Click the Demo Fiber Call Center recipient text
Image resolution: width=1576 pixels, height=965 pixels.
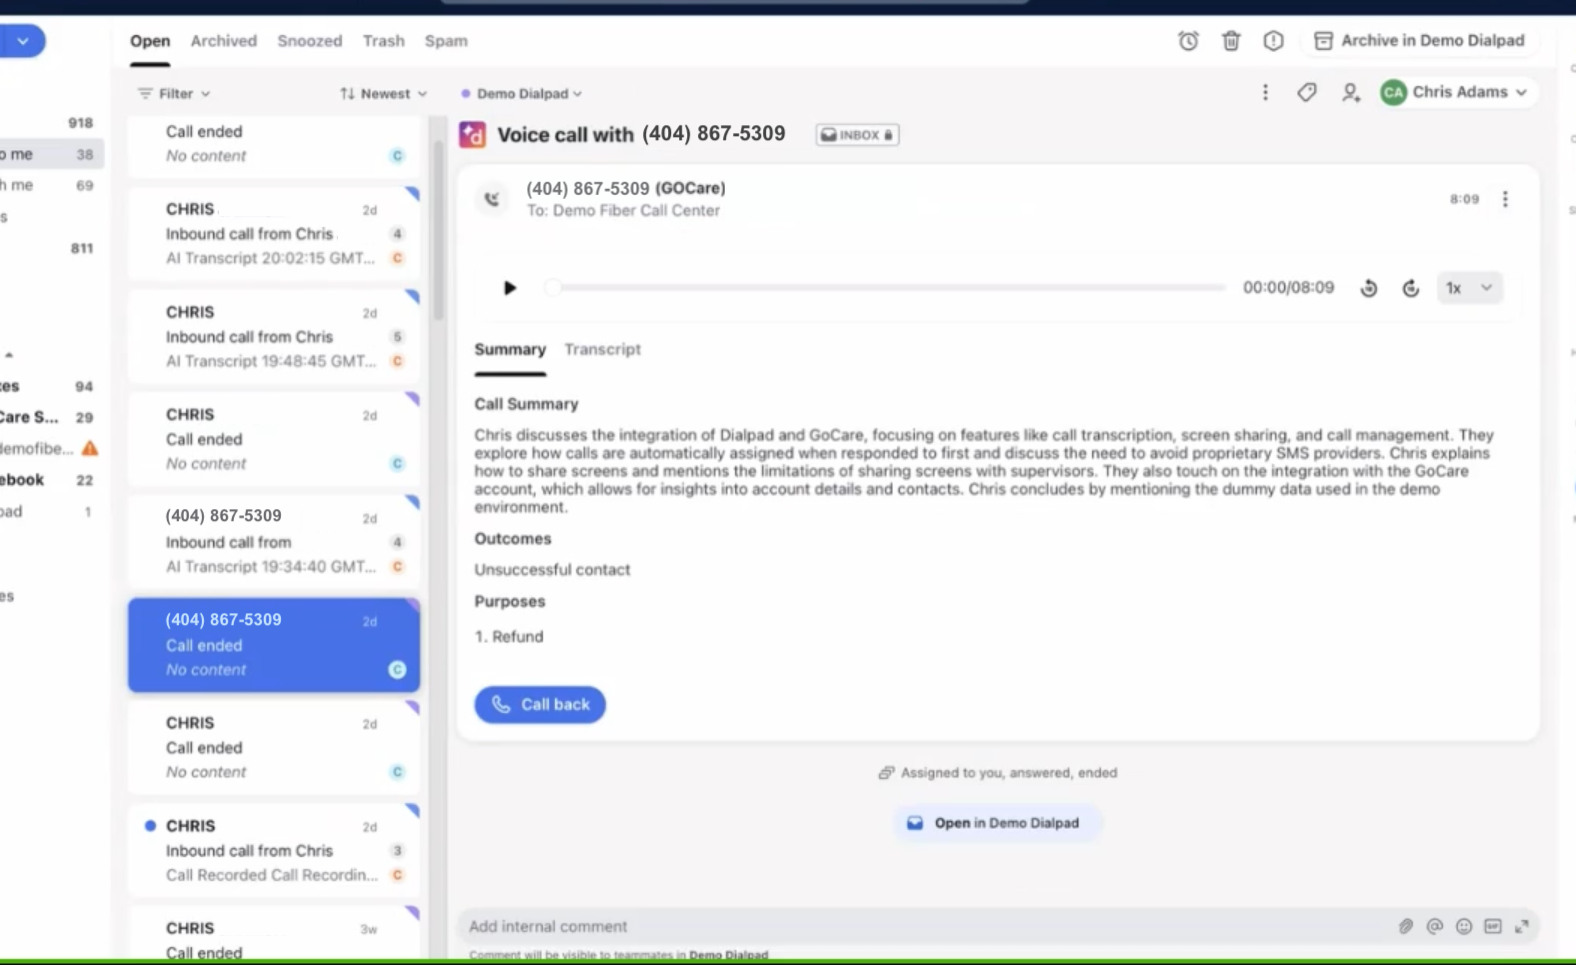point(636,211)
